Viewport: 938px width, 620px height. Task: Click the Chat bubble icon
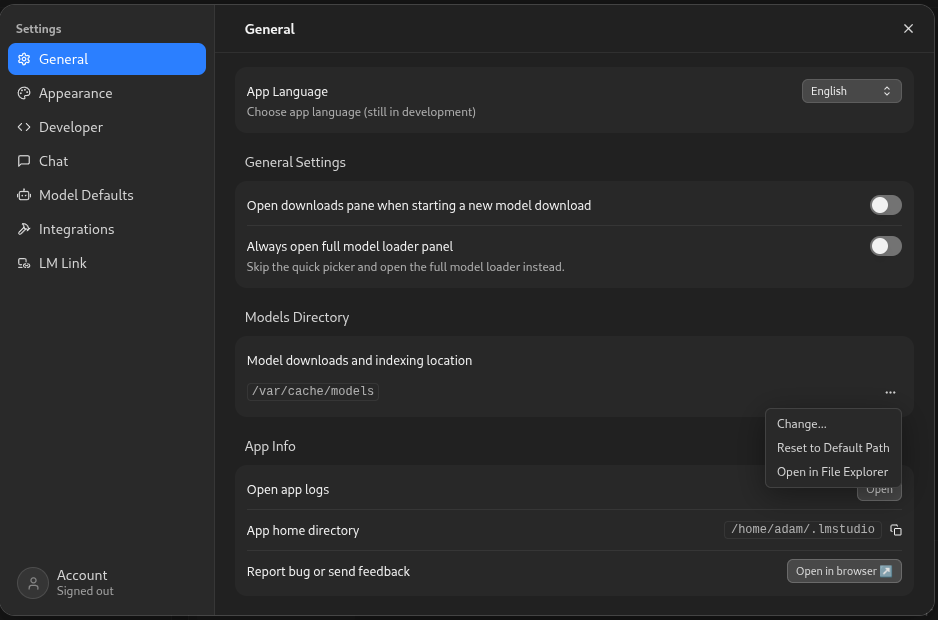[24, 161]
